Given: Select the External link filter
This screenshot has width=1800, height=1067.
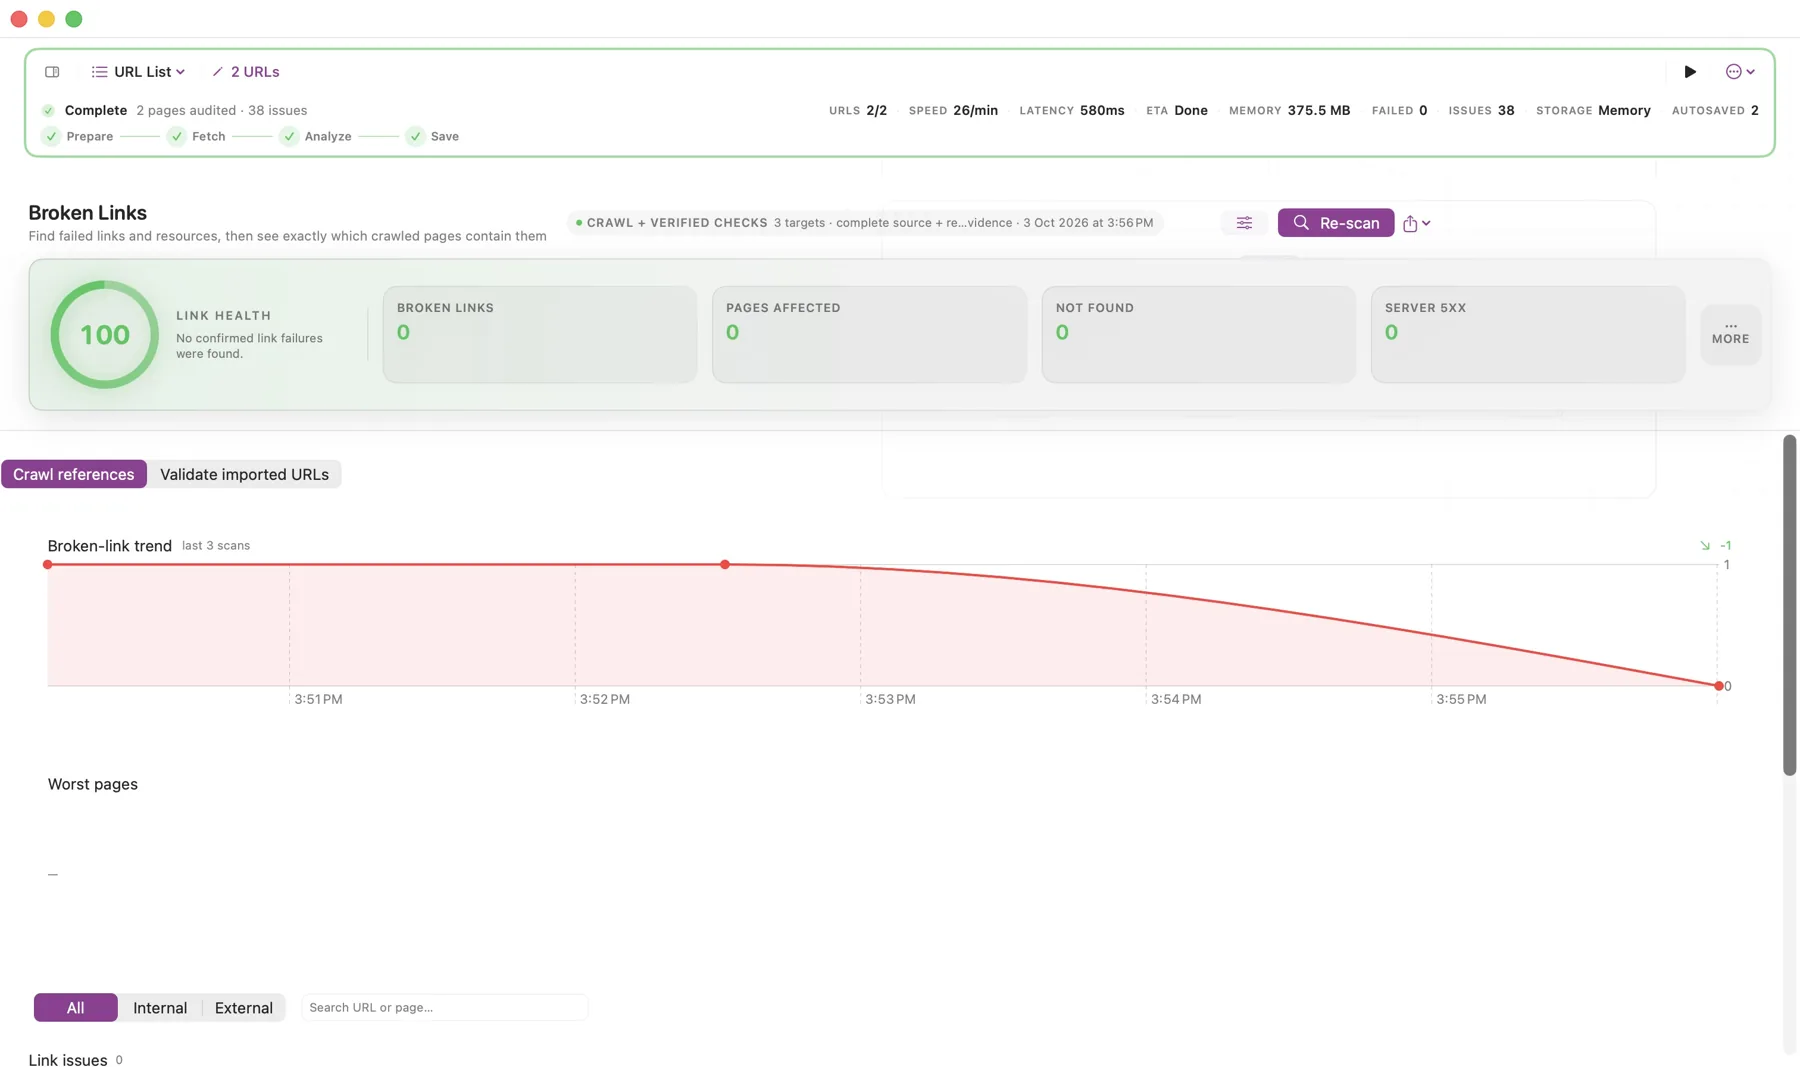Looking at the screenshot, I should (244, 1007).
